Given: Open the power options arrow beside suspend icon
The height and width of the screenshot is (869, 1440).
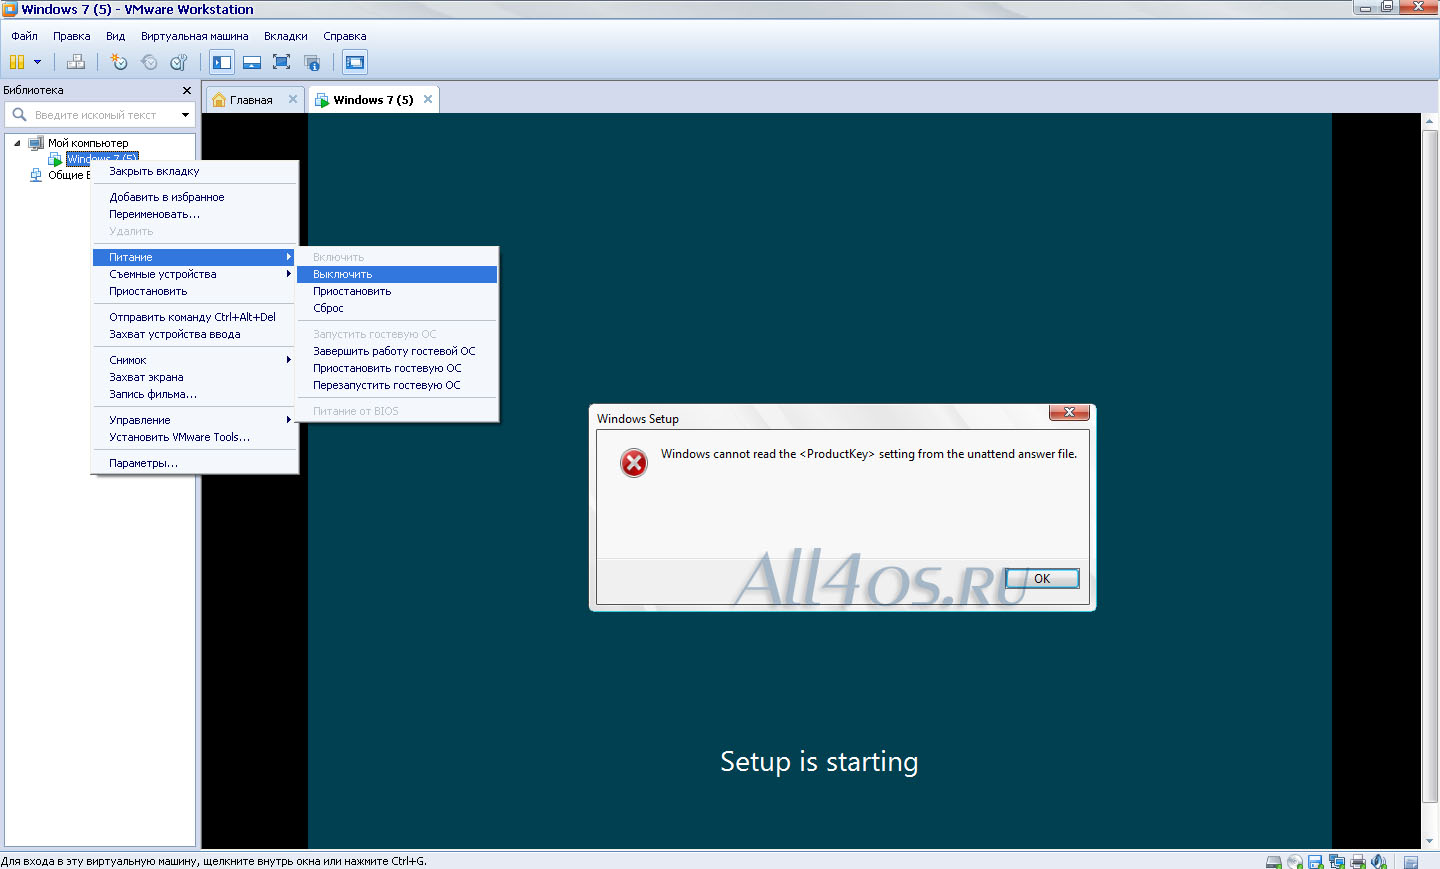Looking at the screenshot, I should [38, 62].
